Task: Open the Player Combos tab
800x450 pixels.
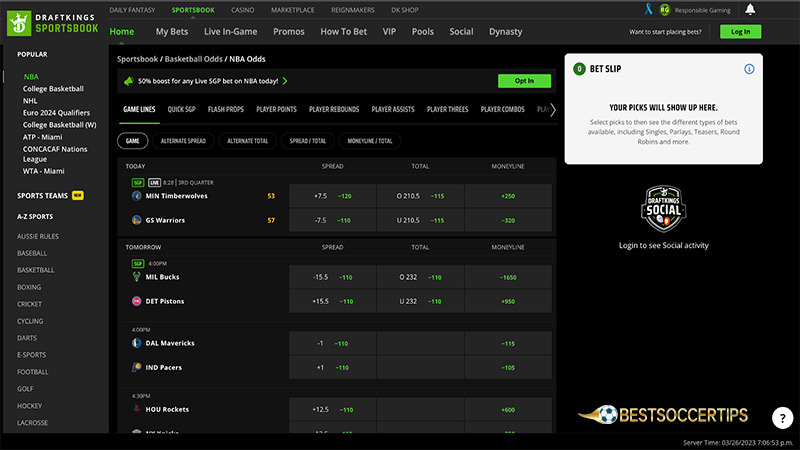Action: 503,109
